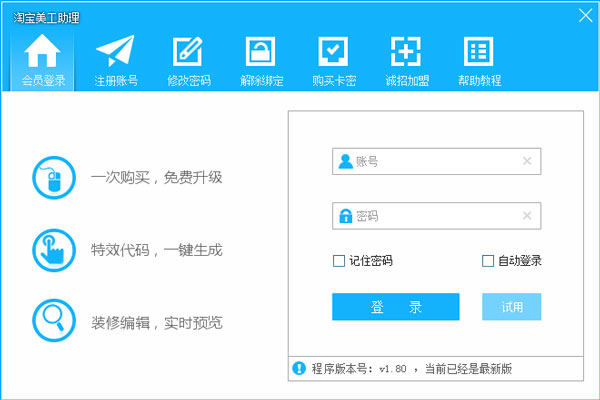Click the exclamation info icon by version text
Screen dimensions: 600x400
[x=299, y=368]
